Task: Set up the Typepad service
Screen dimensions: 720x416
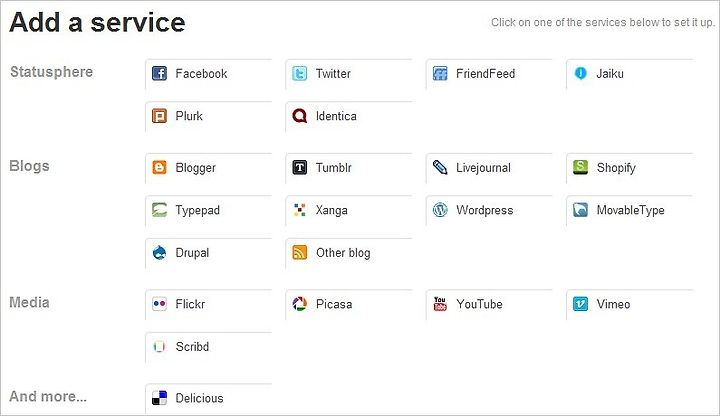Action: (x=209, y=210)
